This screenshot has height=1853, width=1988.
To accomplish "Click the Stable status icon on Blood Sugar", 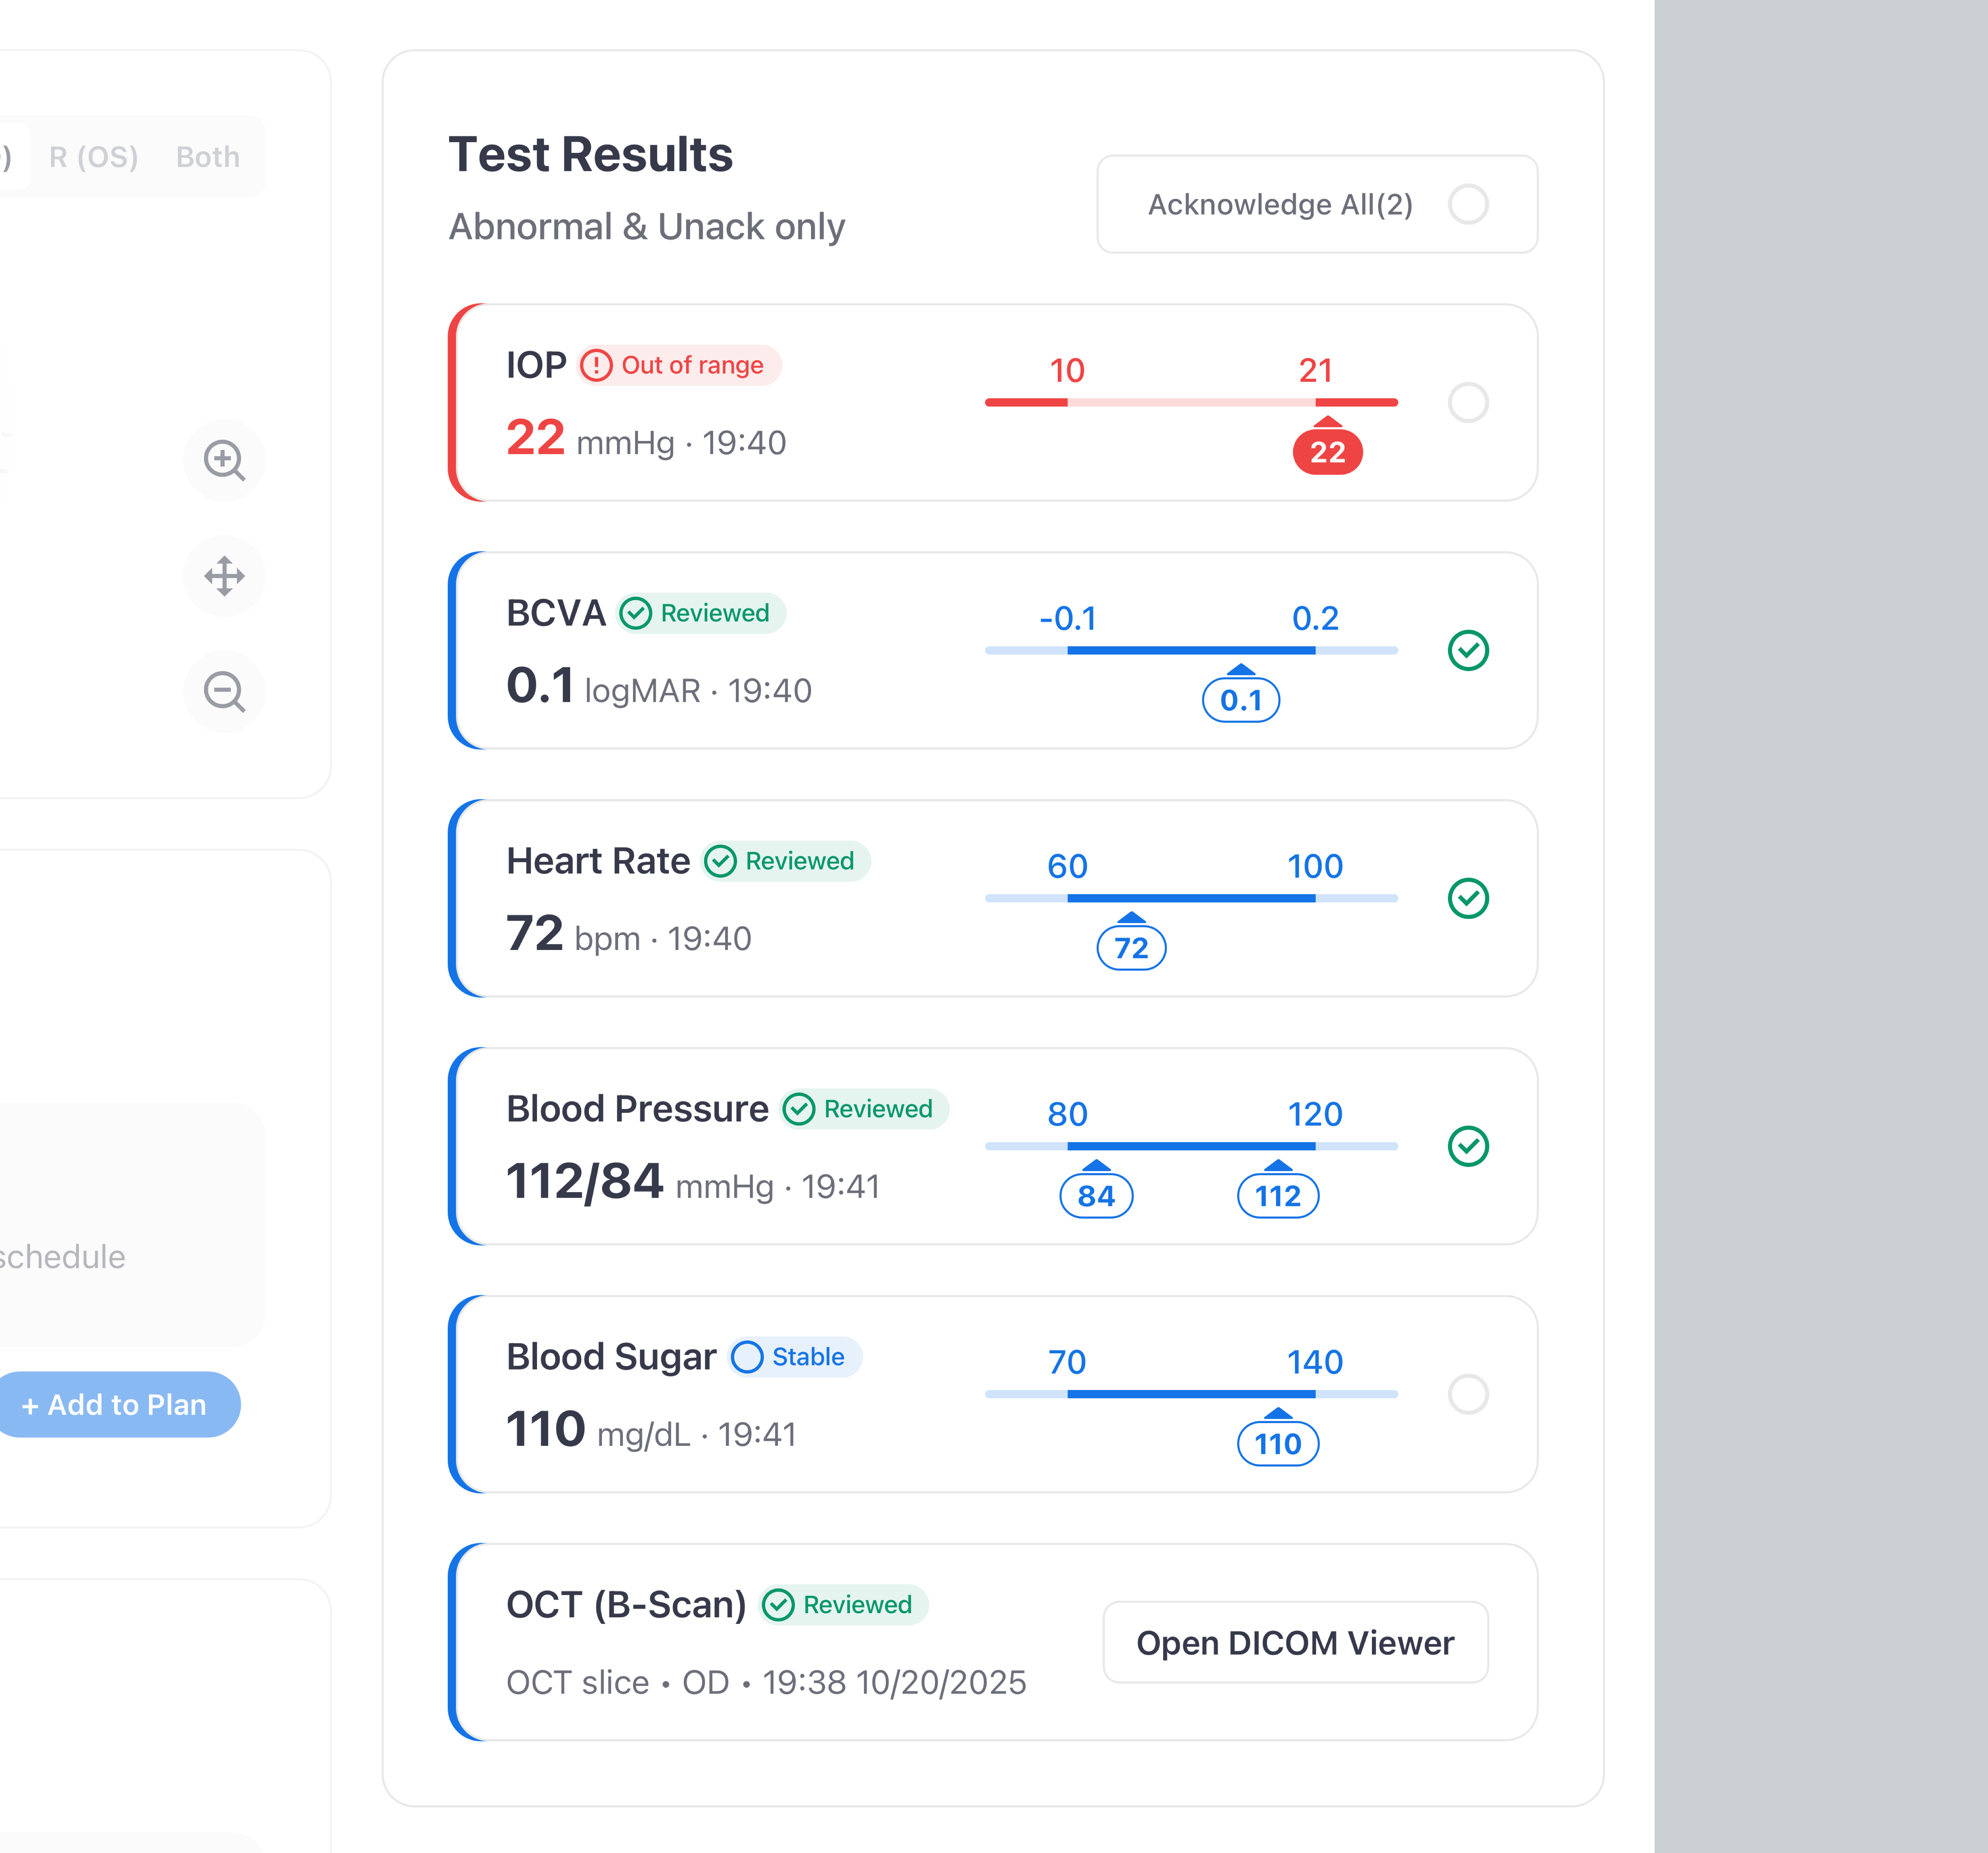I will point(748,1357).
